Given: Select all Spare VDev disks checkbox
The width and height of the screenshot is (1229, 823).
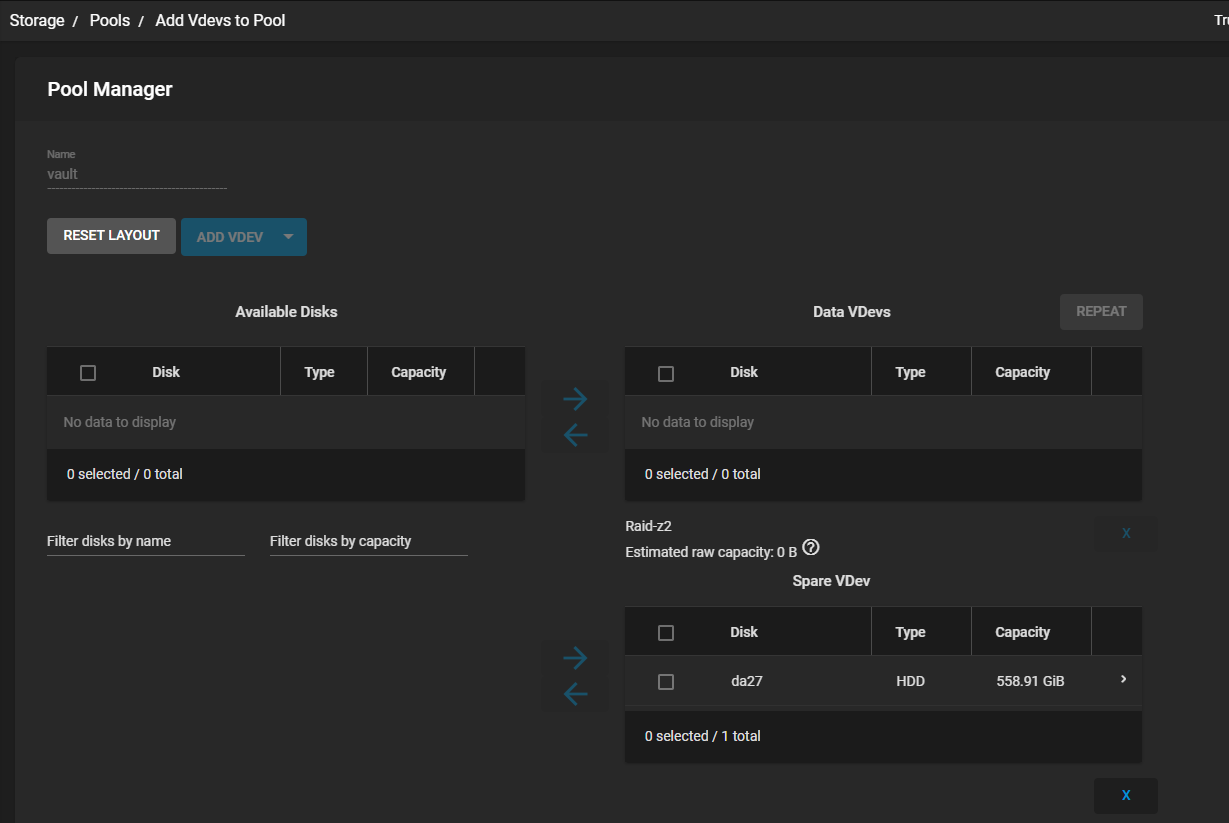Looking at the screenshot, I should [666, 633].
